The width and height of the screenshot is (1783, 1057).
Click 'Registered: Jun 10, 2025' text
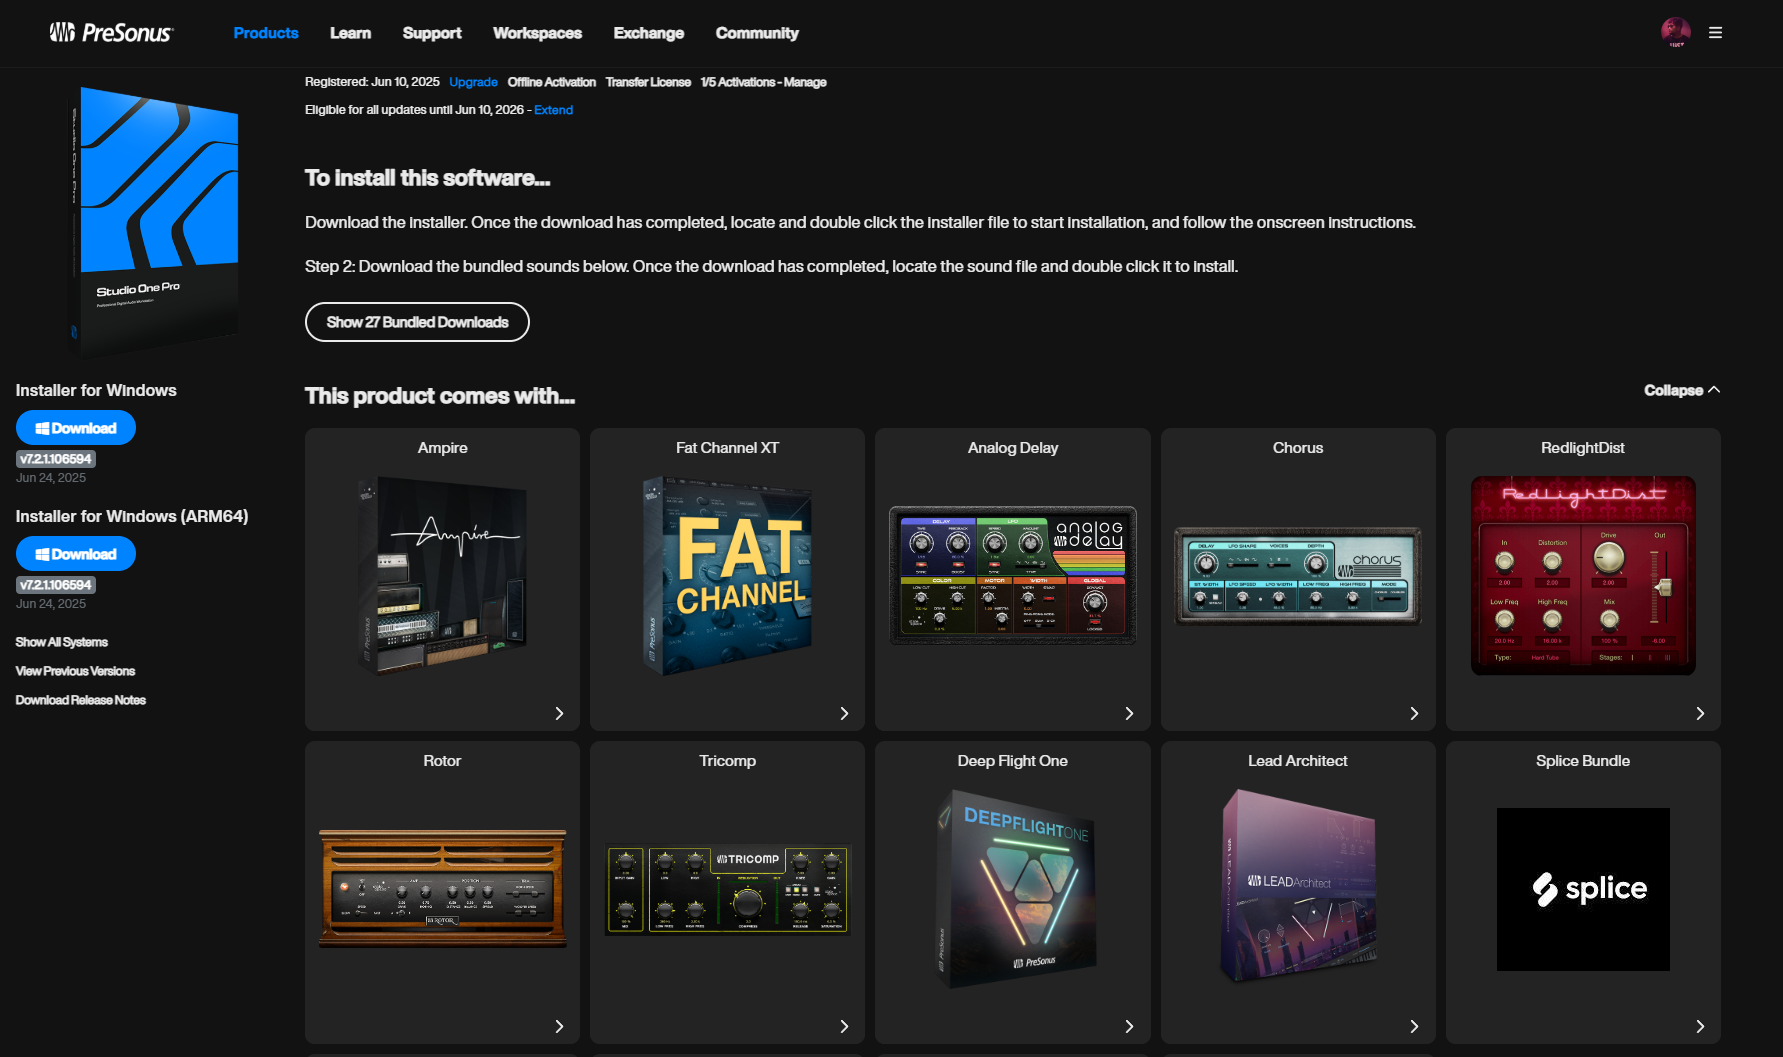pyautogui.click(x=372, y=82)
